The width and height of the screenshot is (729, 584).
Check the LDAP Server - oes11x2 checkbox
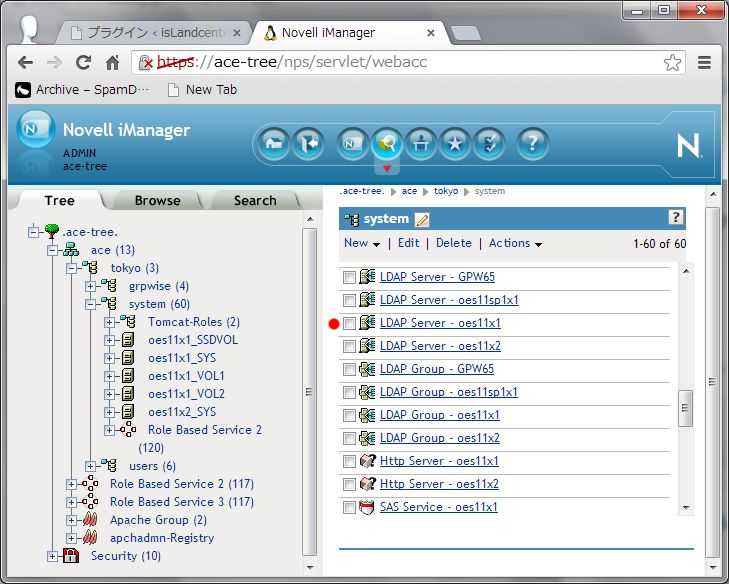tap(349, 346)
